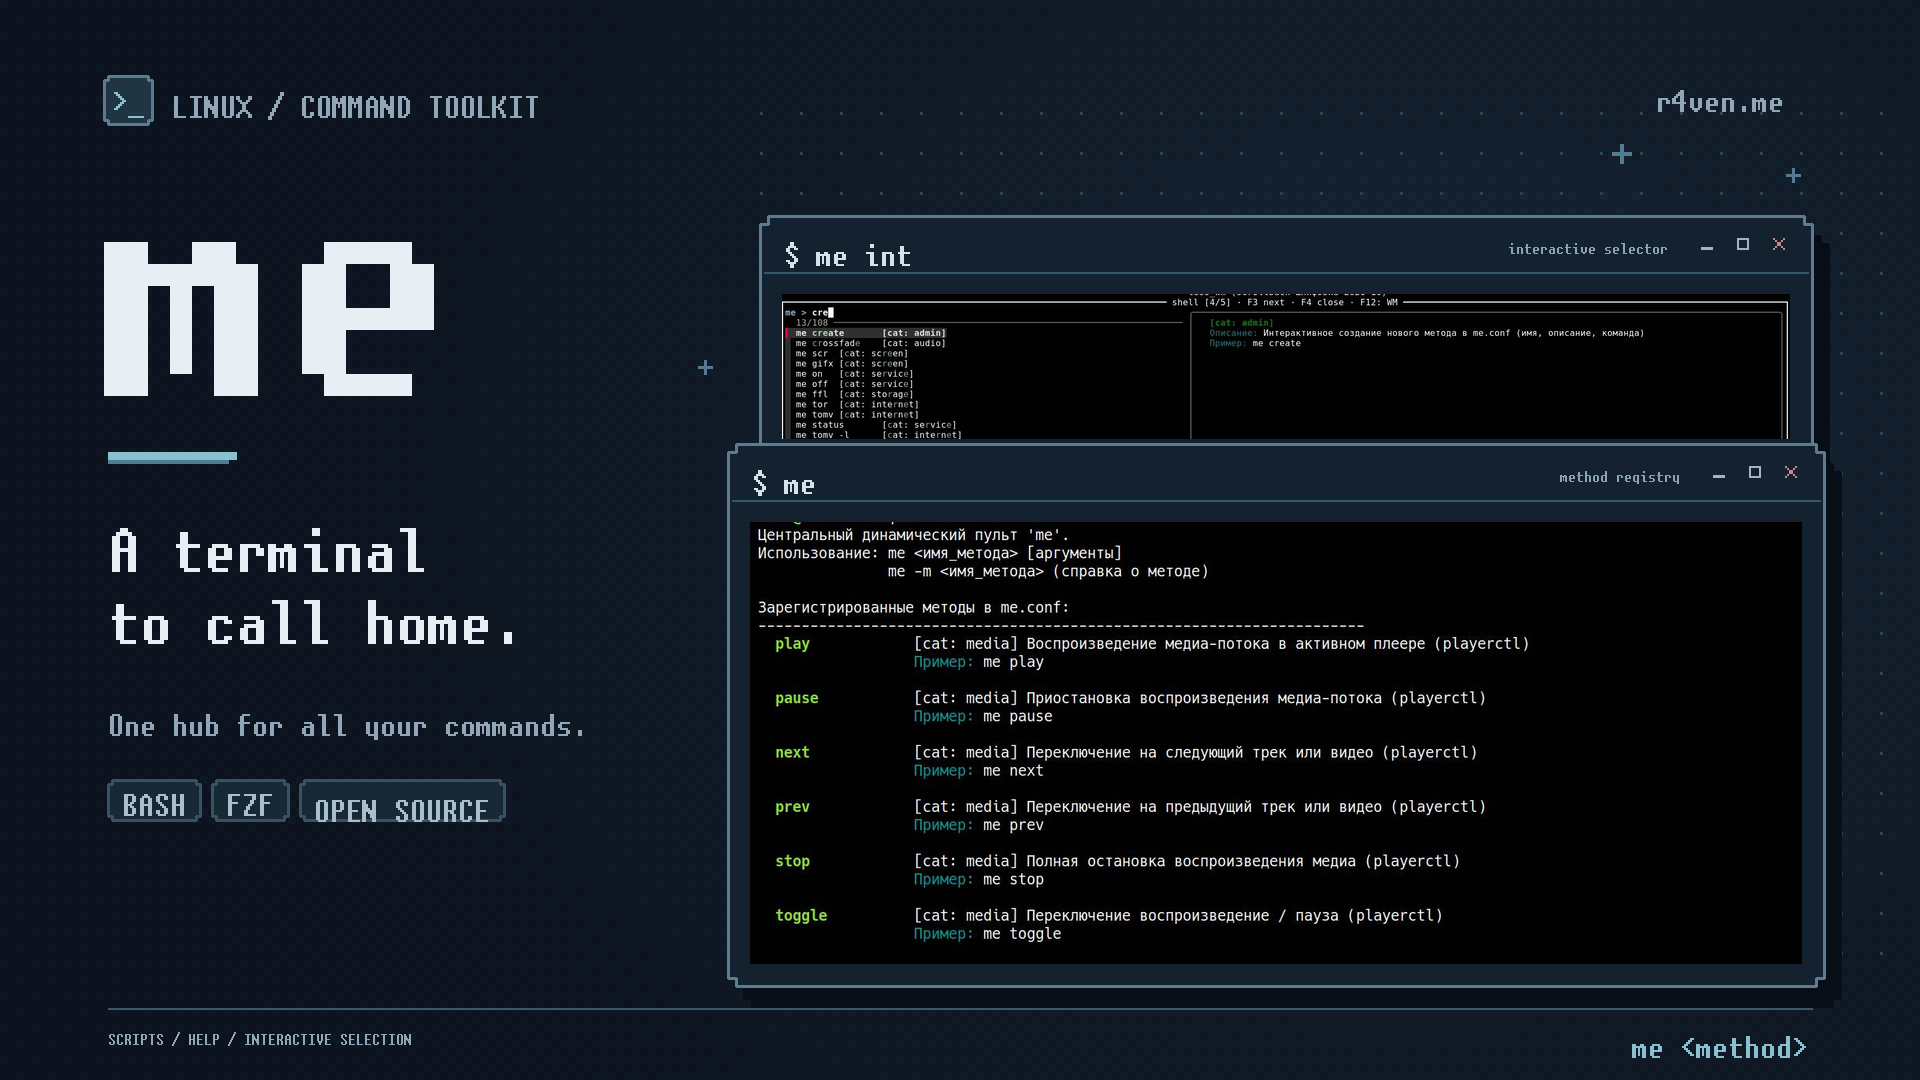The height and width of the screenshot is (1080, 1920).
Task: Click the 'me <method>' footer text
Action: click(x=1718, y=1048)
